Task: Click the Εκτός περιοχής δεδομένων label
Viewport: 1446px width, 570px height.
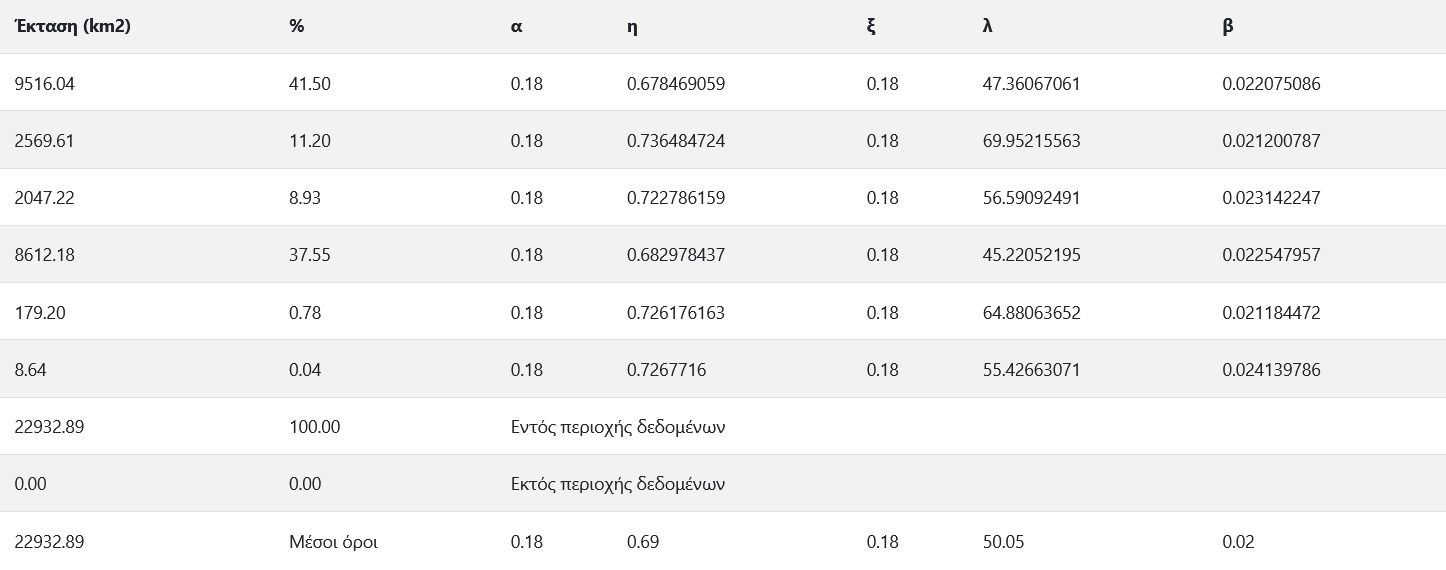Action: [x=617, y=484]
